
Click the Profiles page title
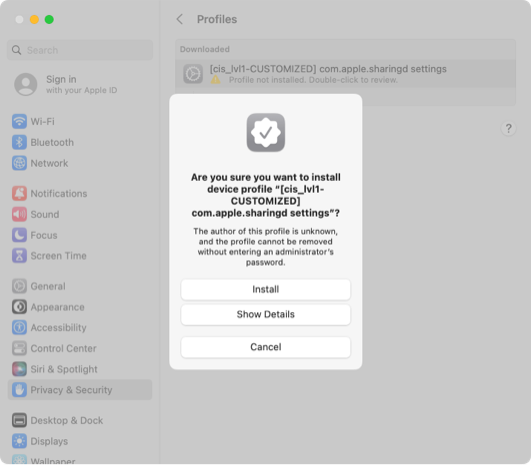click(x=217, y=19)
